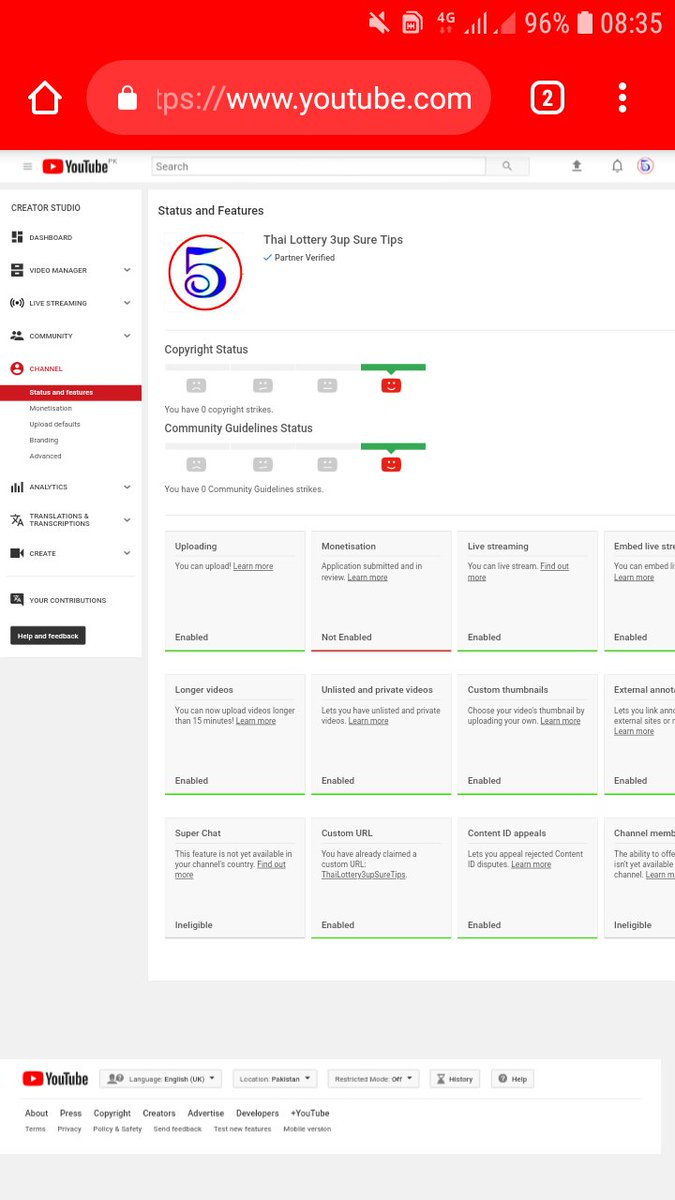Screen dimensions: 675x1200
Task: Open the browser tab switcher showing 2
Action: [x=547, y=98]
